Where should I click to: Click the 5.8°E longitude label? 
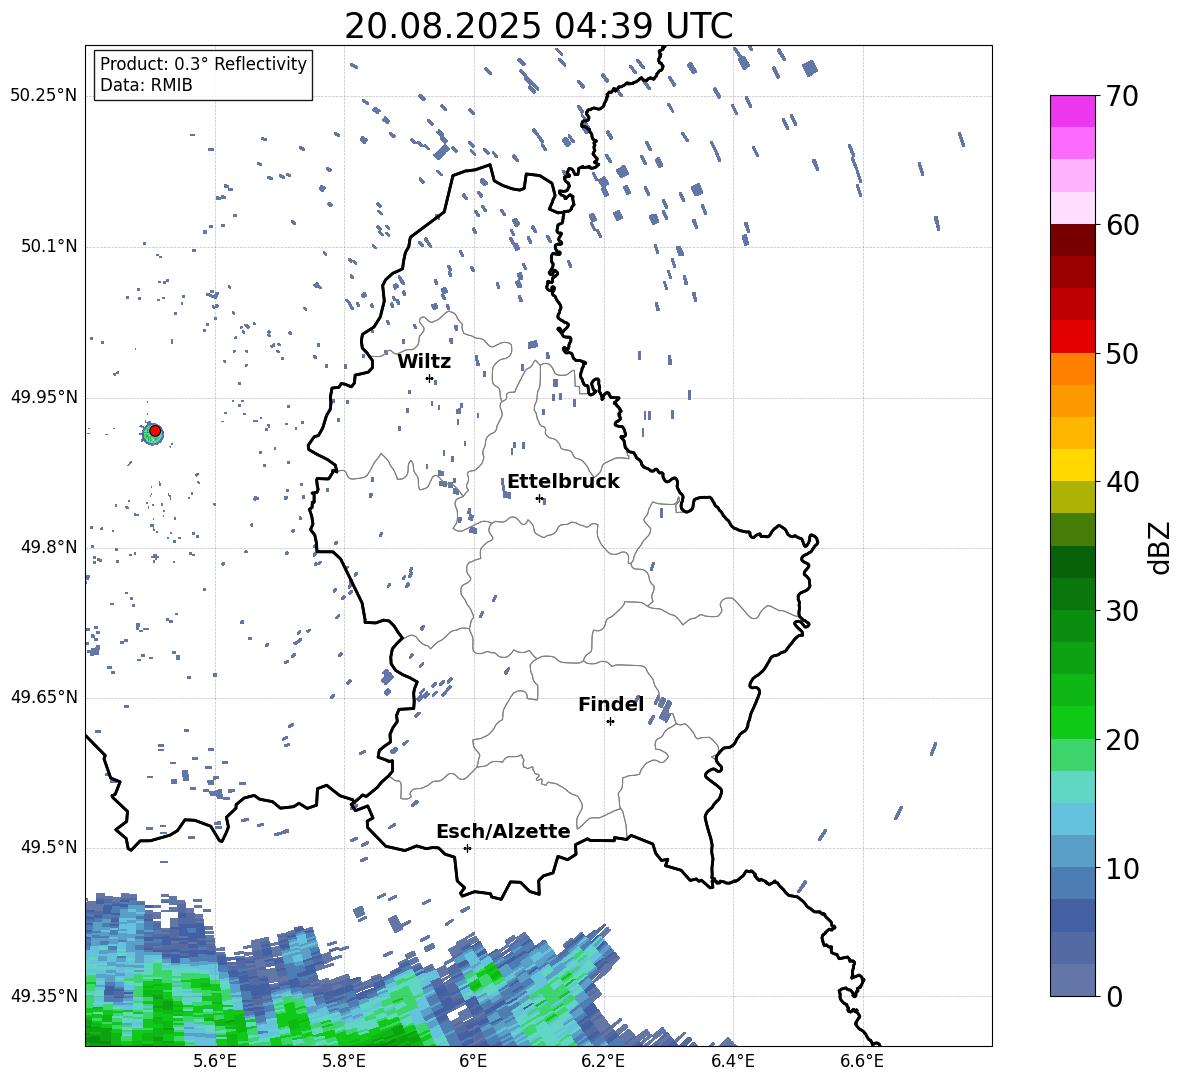(x=344, y=1061)
